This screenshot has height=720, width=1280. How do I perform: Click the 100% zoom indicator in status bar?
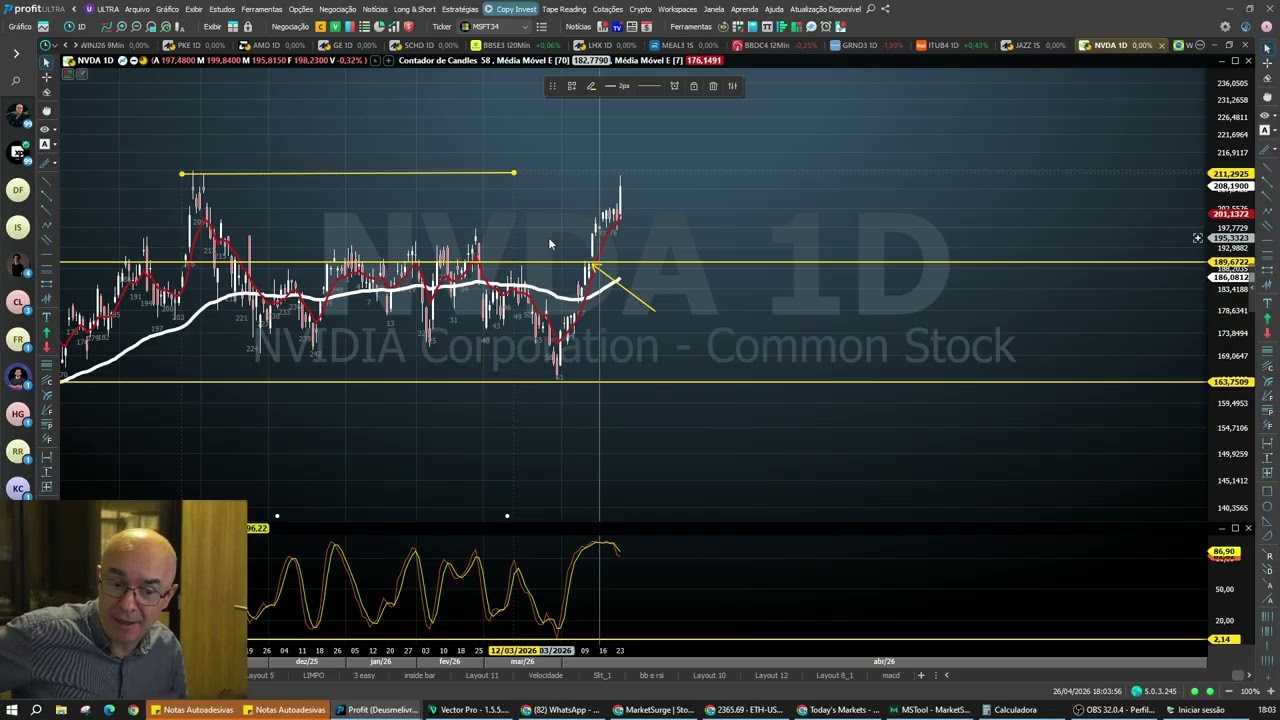click(1249, 691)
